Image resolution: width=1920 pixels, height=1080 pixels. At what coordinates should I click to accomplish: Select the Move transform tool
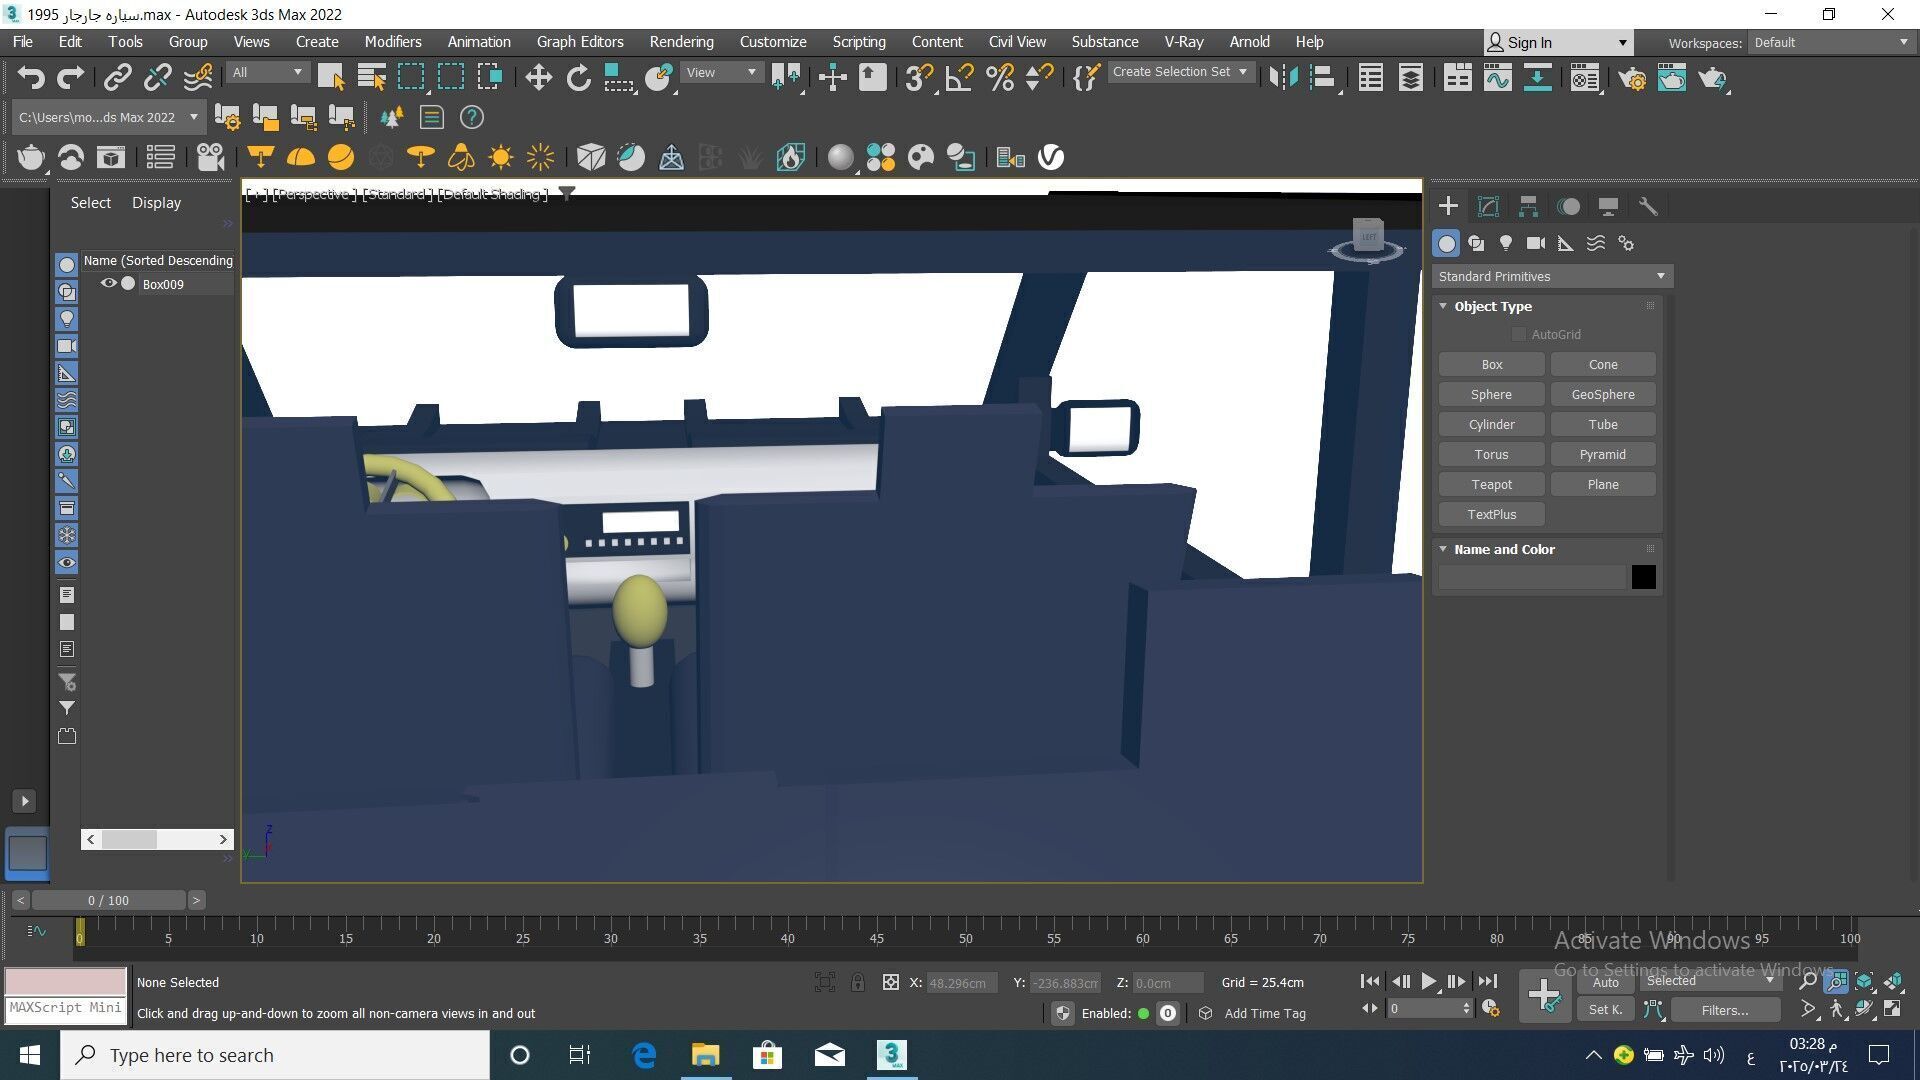pos(538,78)
